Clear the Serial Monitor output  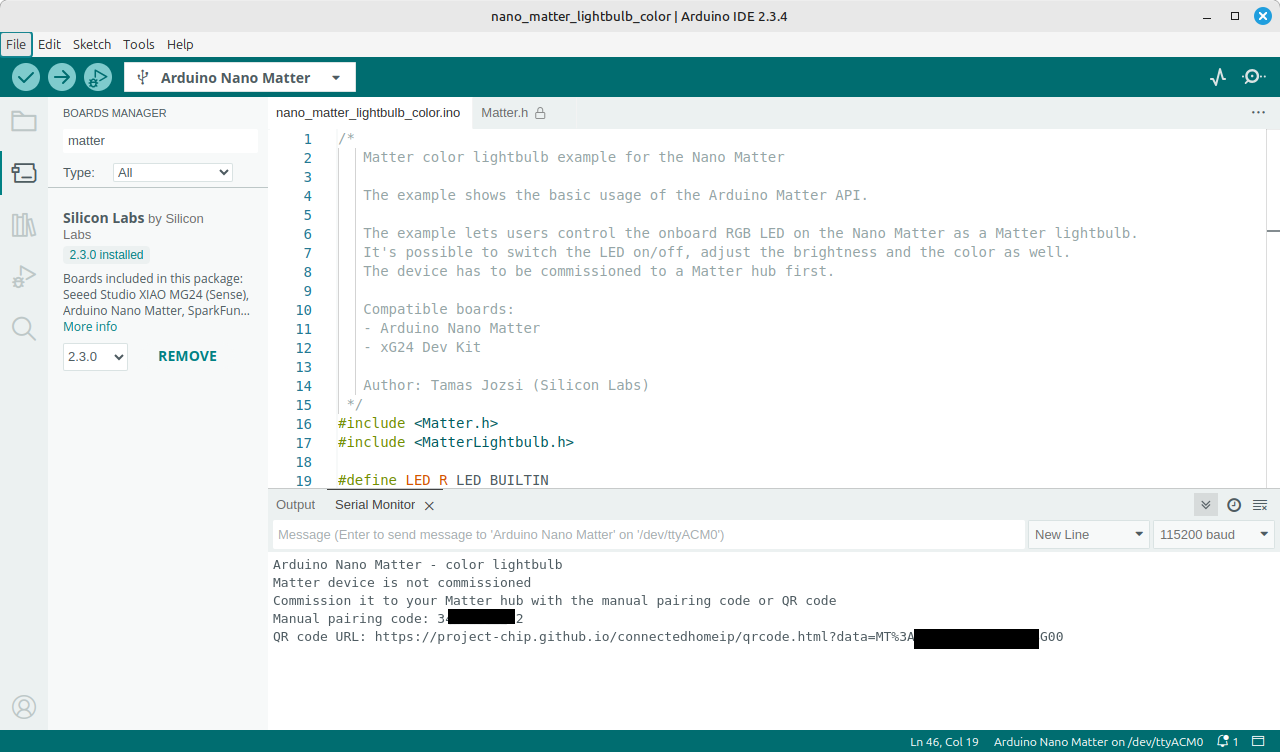[1260, 505]
